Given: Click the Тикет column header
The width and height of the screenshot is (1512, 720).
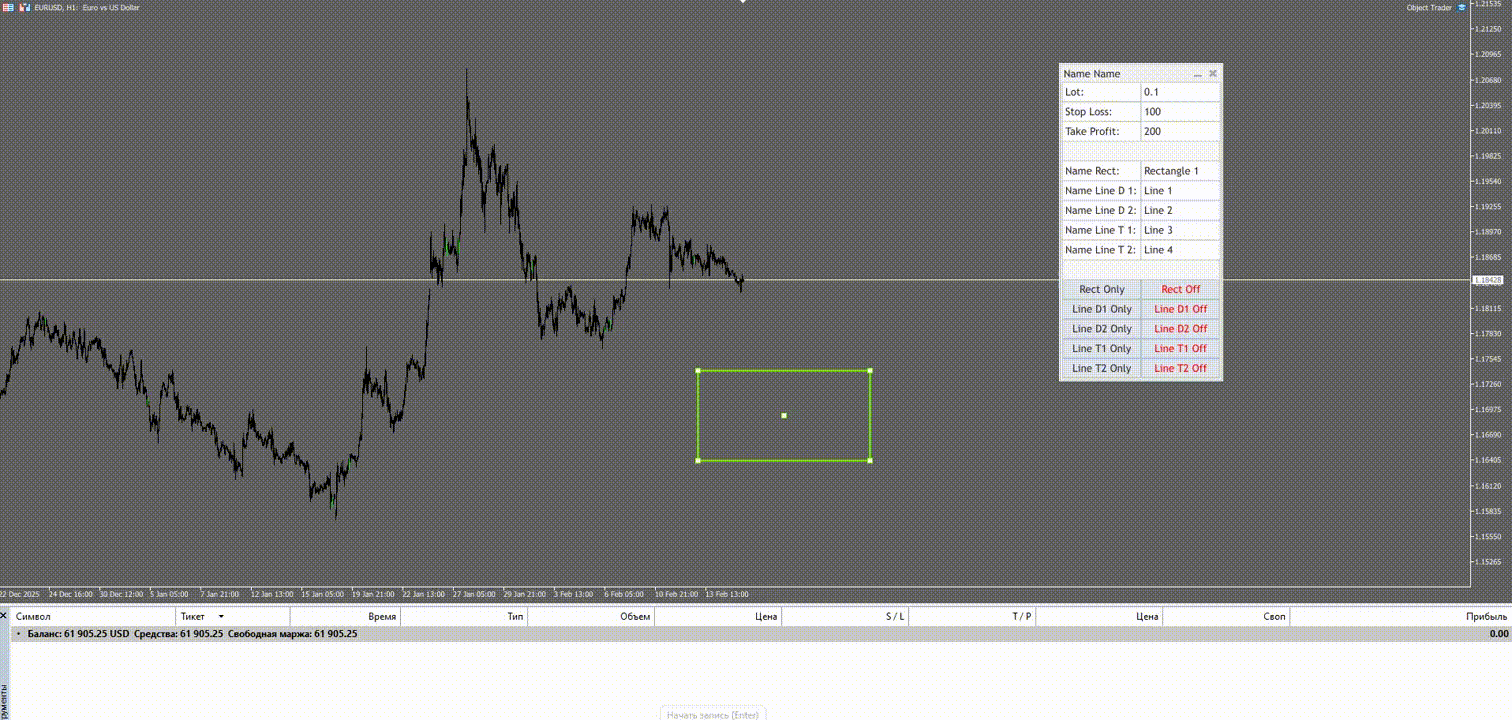Looking at the screenshot, I should click(x=232, y=617).
